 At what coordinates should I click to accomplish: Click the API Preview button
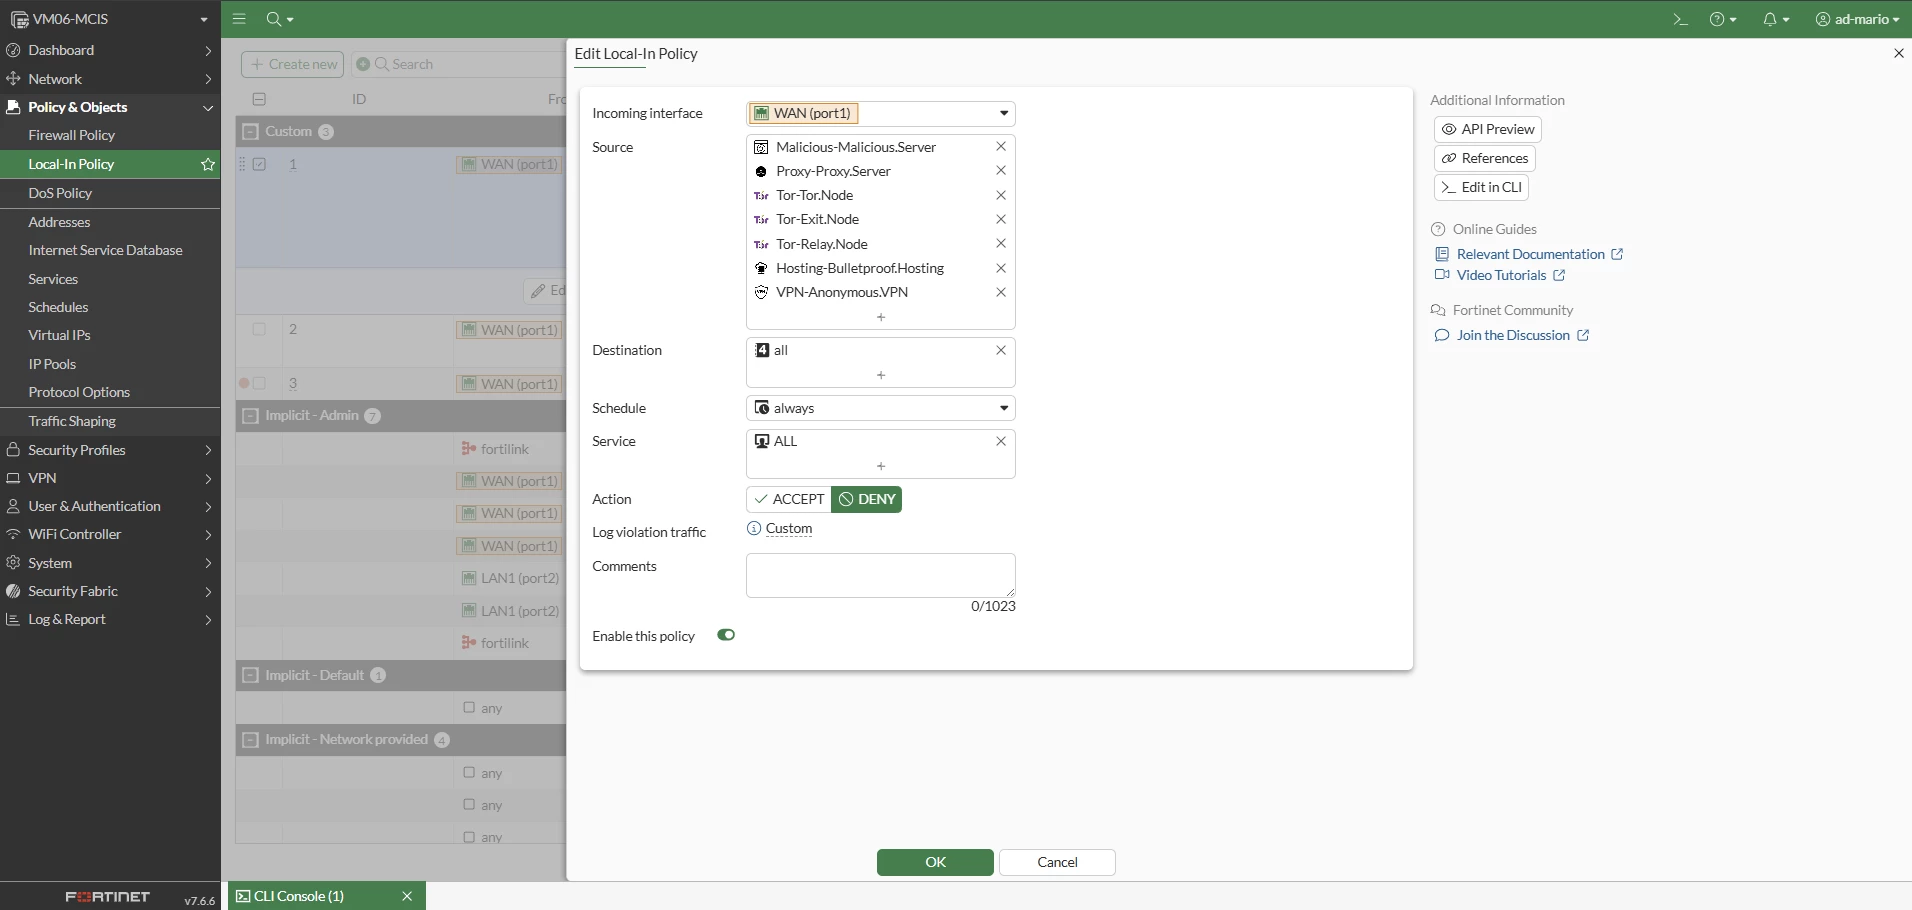pyautogui.click(x=1488, y=129)
